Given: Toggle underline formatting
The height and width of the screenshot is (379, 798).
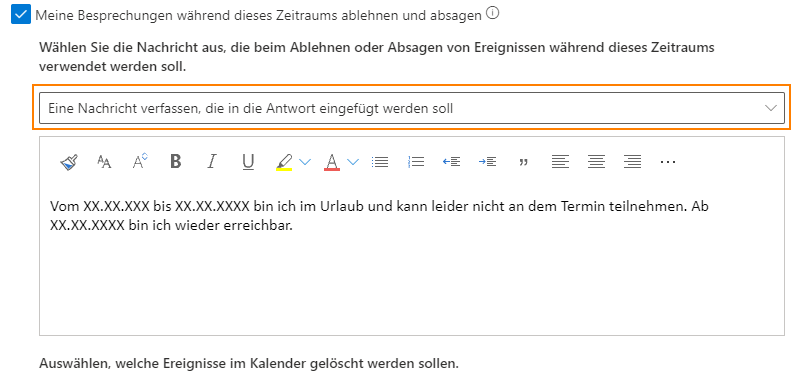Looking at the screenshot, I should pos(248,162).
